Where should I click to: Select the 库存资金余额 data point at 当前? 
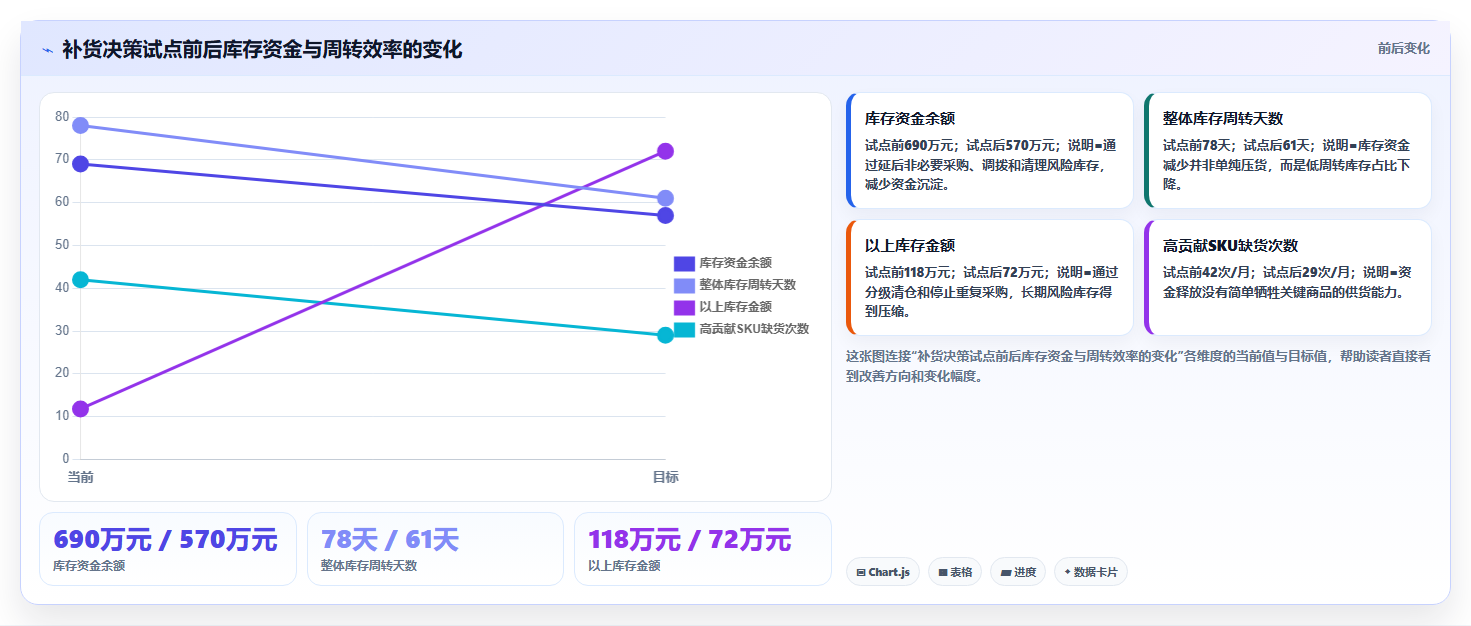coord(81,164)
